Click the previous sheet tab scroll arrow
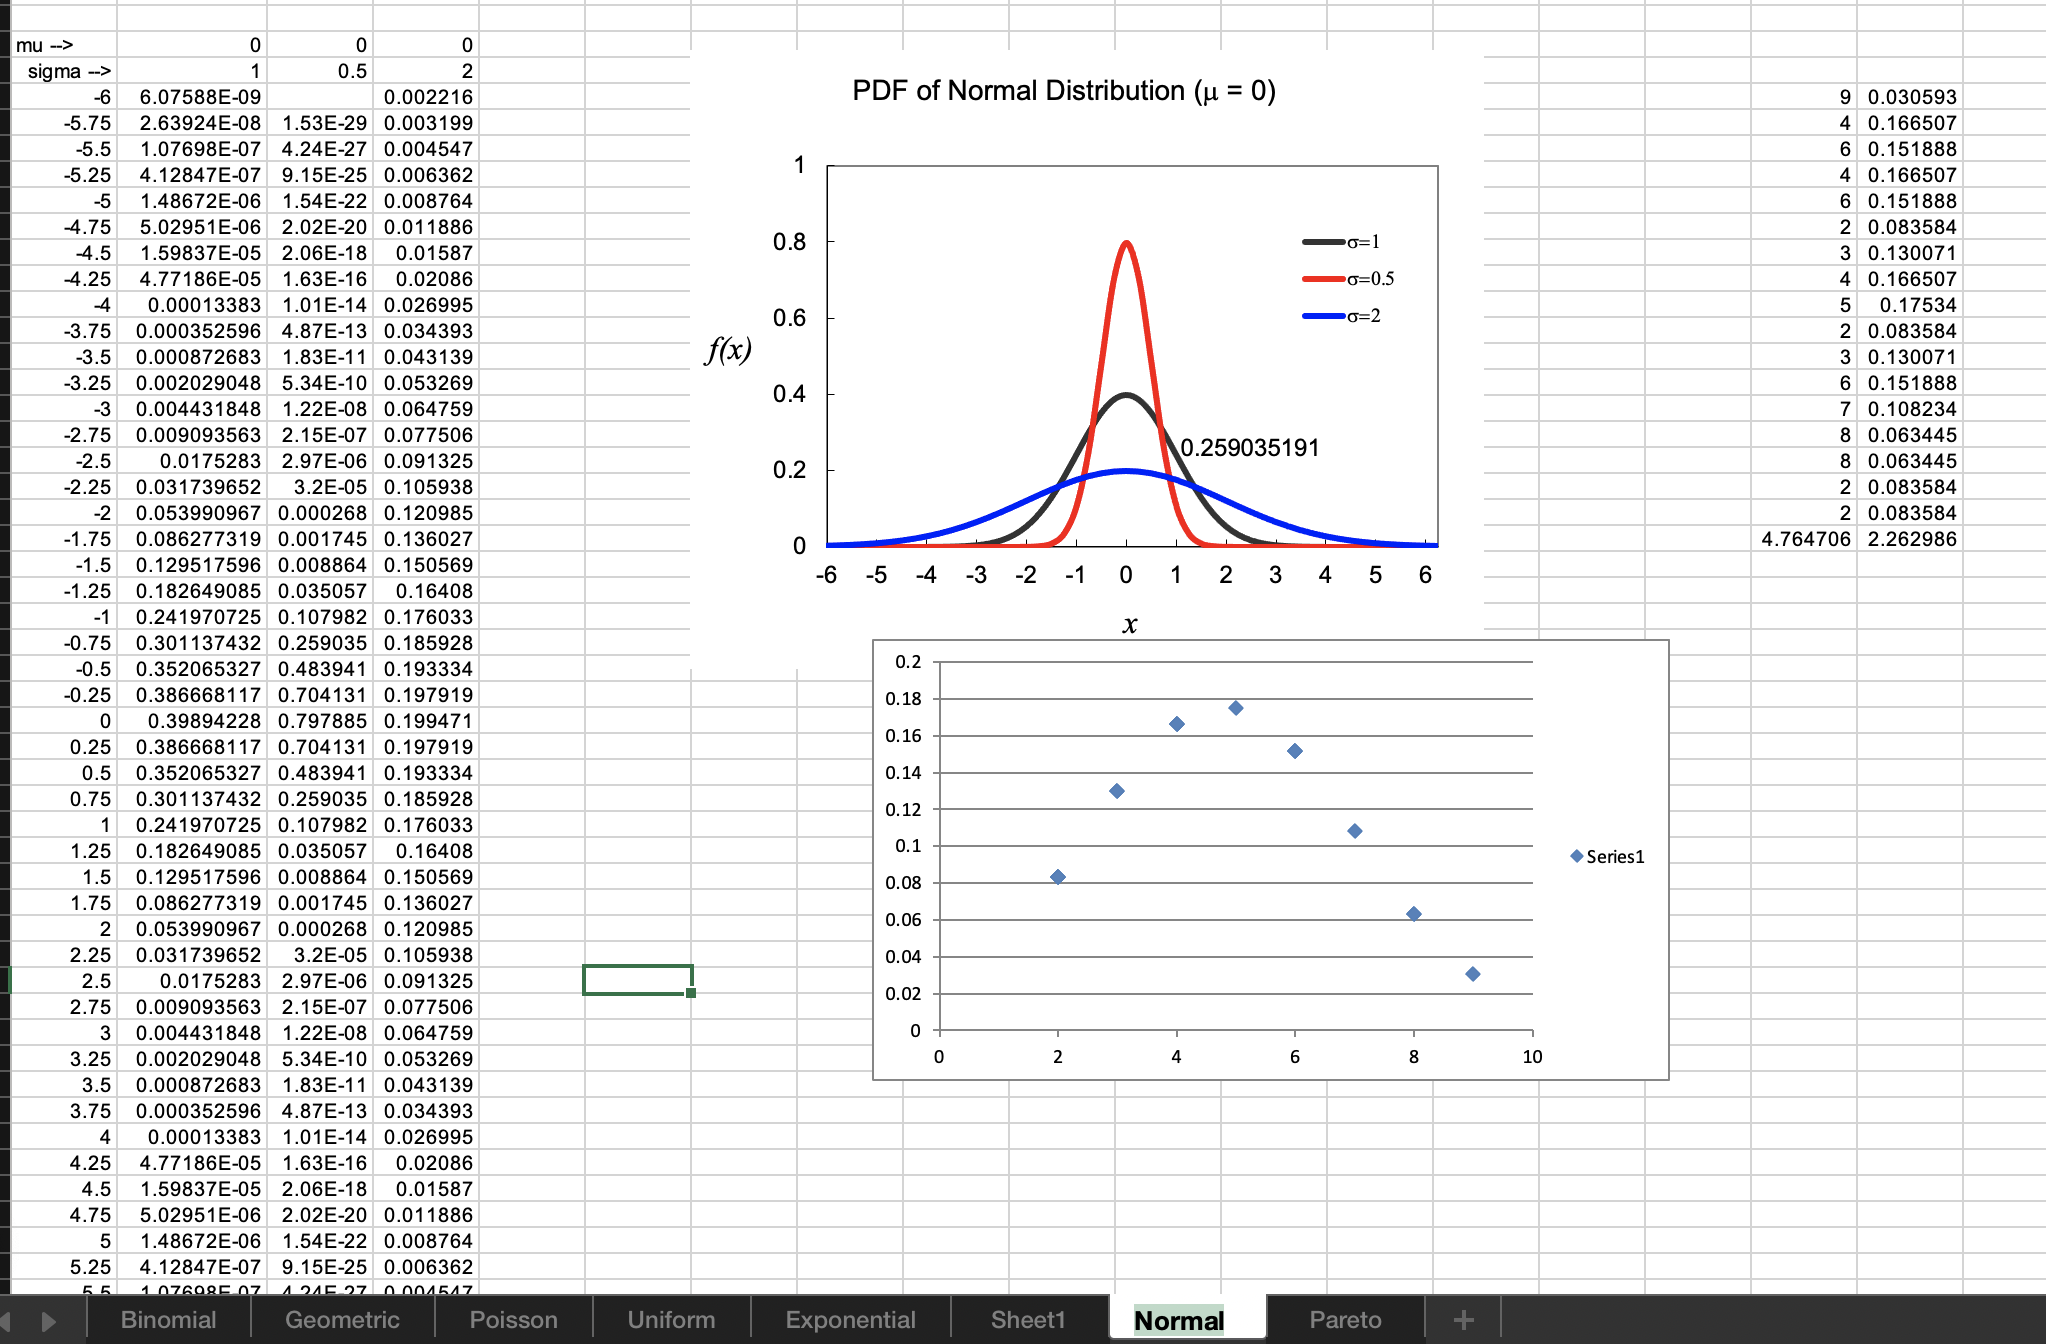The height and width of the screenshot is (1344, 2046). point(5,1321)
